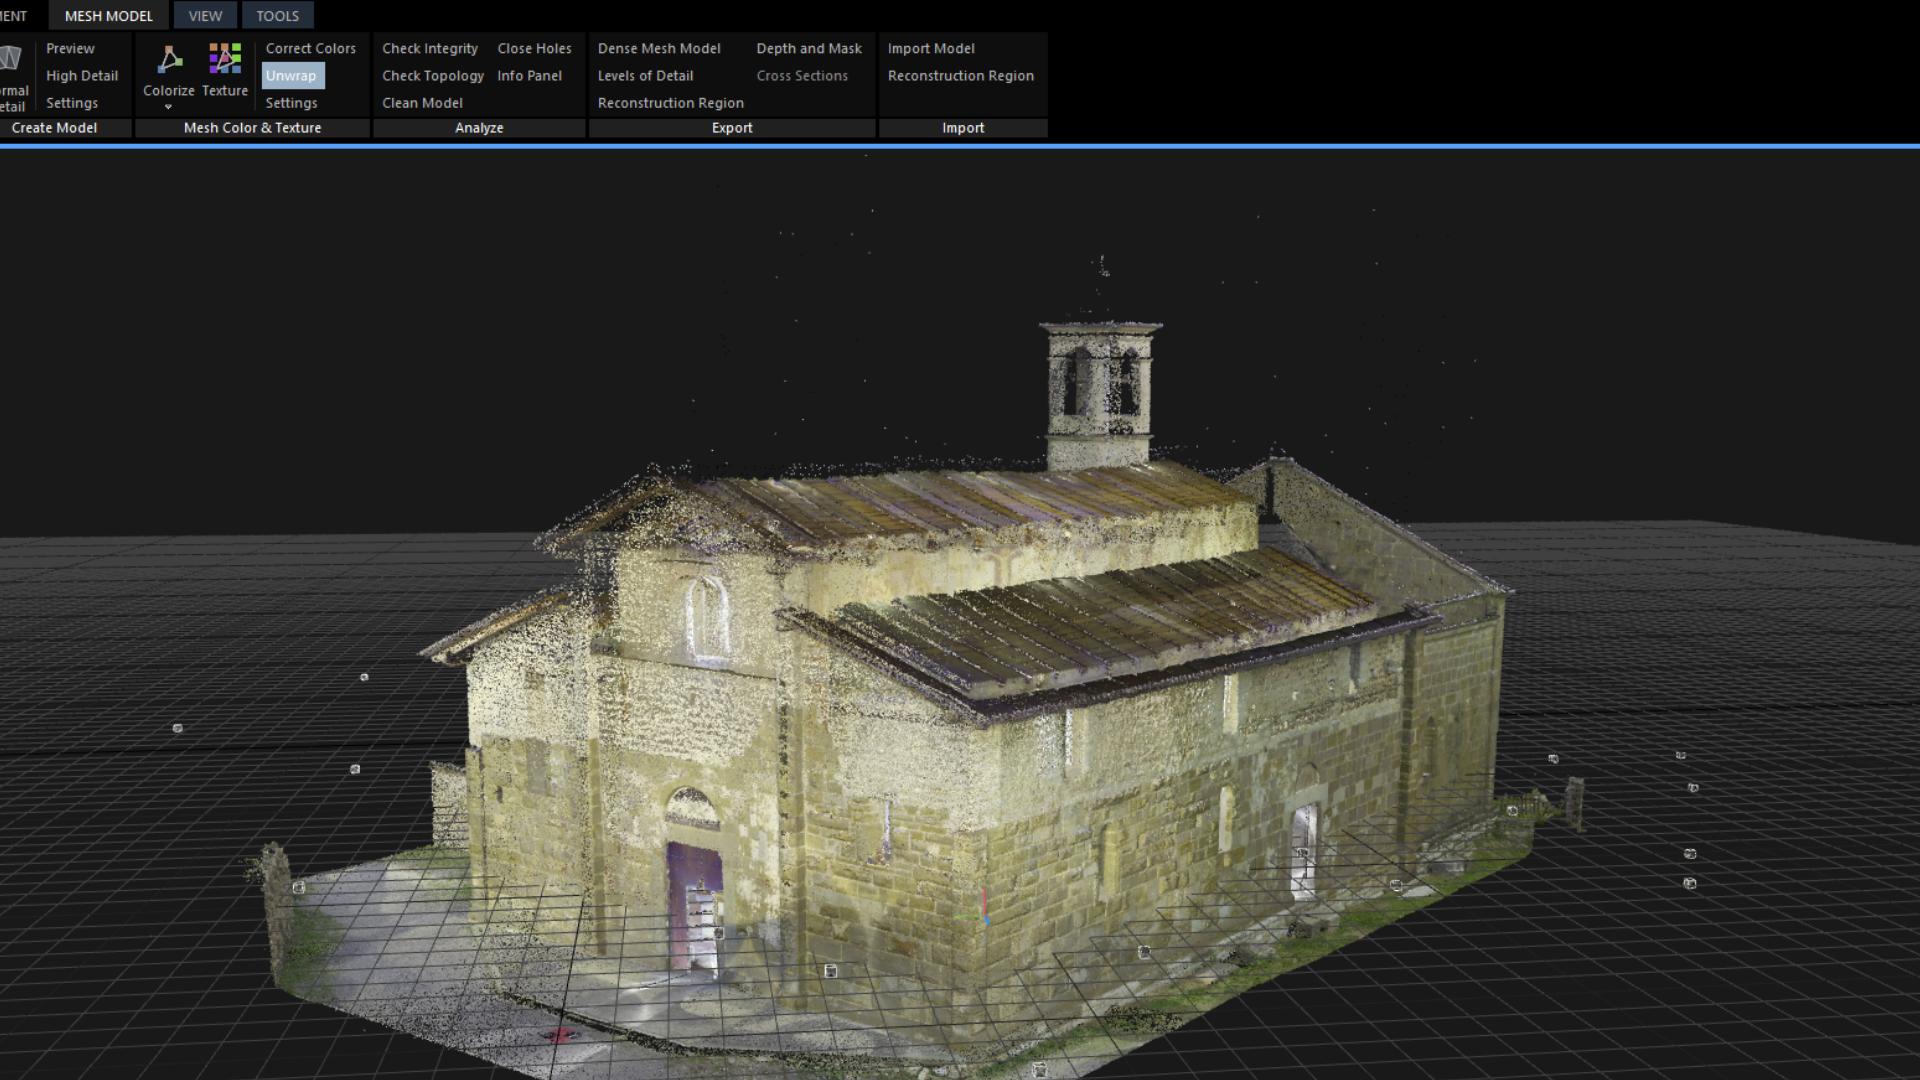Click Close Holes
The image size is (1920, 1080).
coord(534,48)
